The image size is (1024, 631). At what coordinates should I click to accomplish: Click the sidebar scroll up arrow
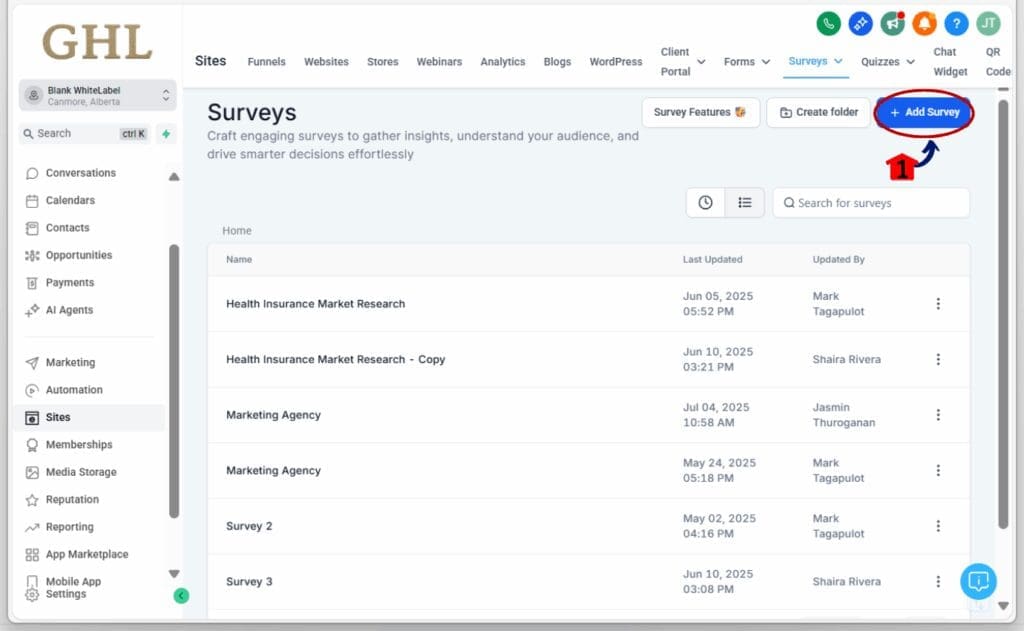(x=174, y=176)
